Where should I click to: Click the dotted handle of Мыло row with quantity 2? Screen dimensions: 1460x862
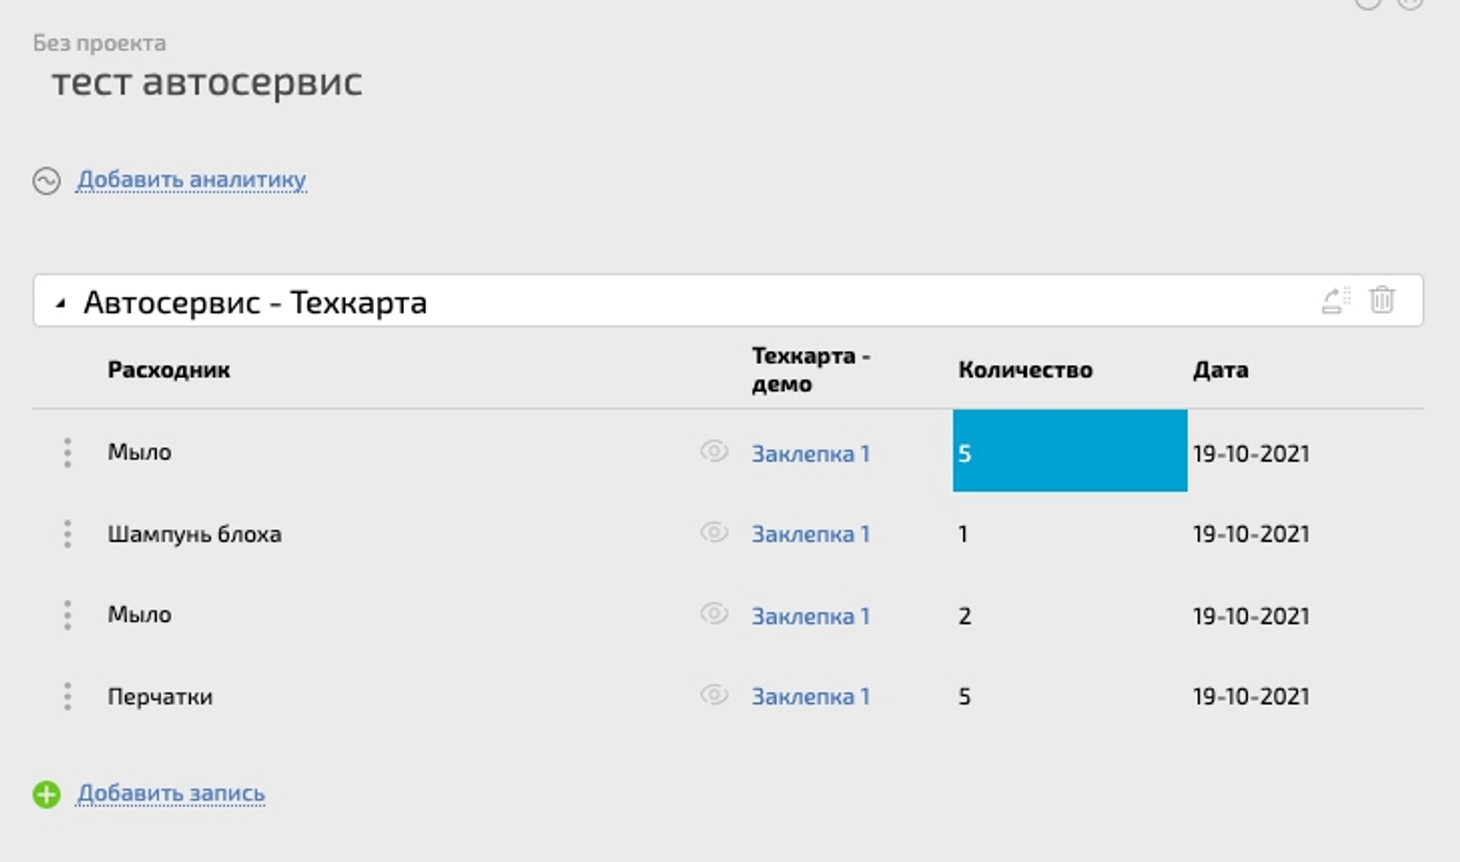[67, 615]
